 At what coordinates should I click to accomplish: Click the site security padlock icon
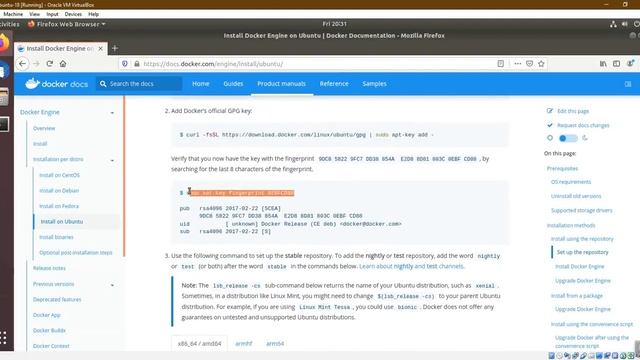click(x=137, y=64)
